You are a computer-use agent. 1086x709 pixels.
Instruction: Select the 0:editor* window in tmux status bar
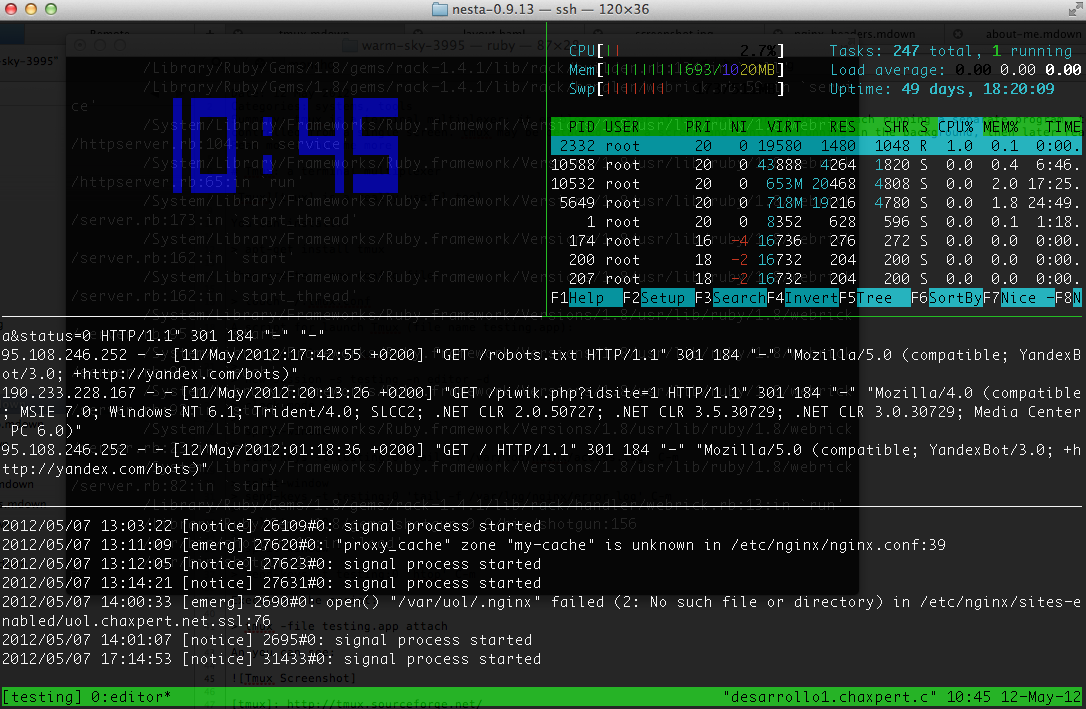click(131, 697)
